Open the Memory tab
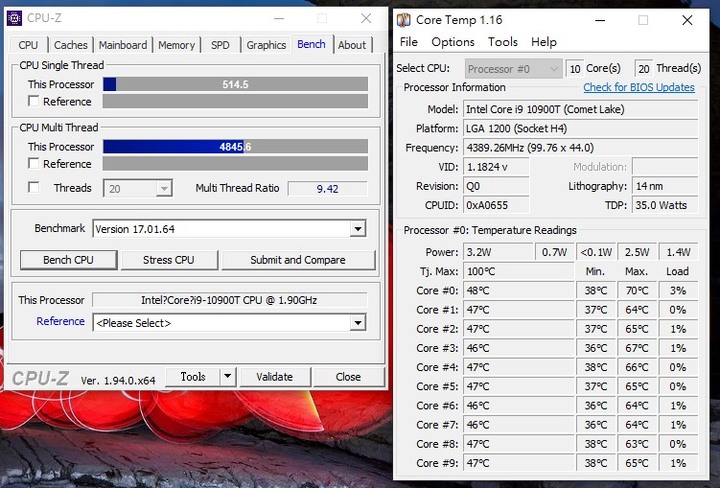Image resolution: width=720 pixels, height=488 pixels. point(176,45)
